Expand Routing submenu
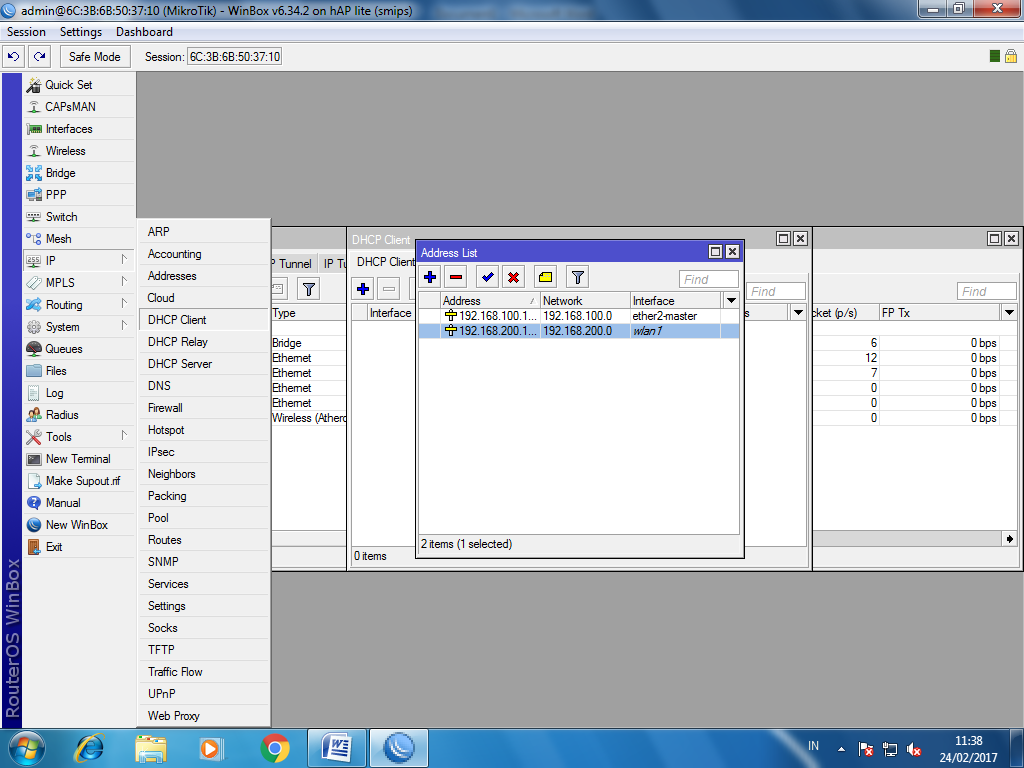This screenshot has width=1024, height=768. pyautogui.click(x=78, y=305)
